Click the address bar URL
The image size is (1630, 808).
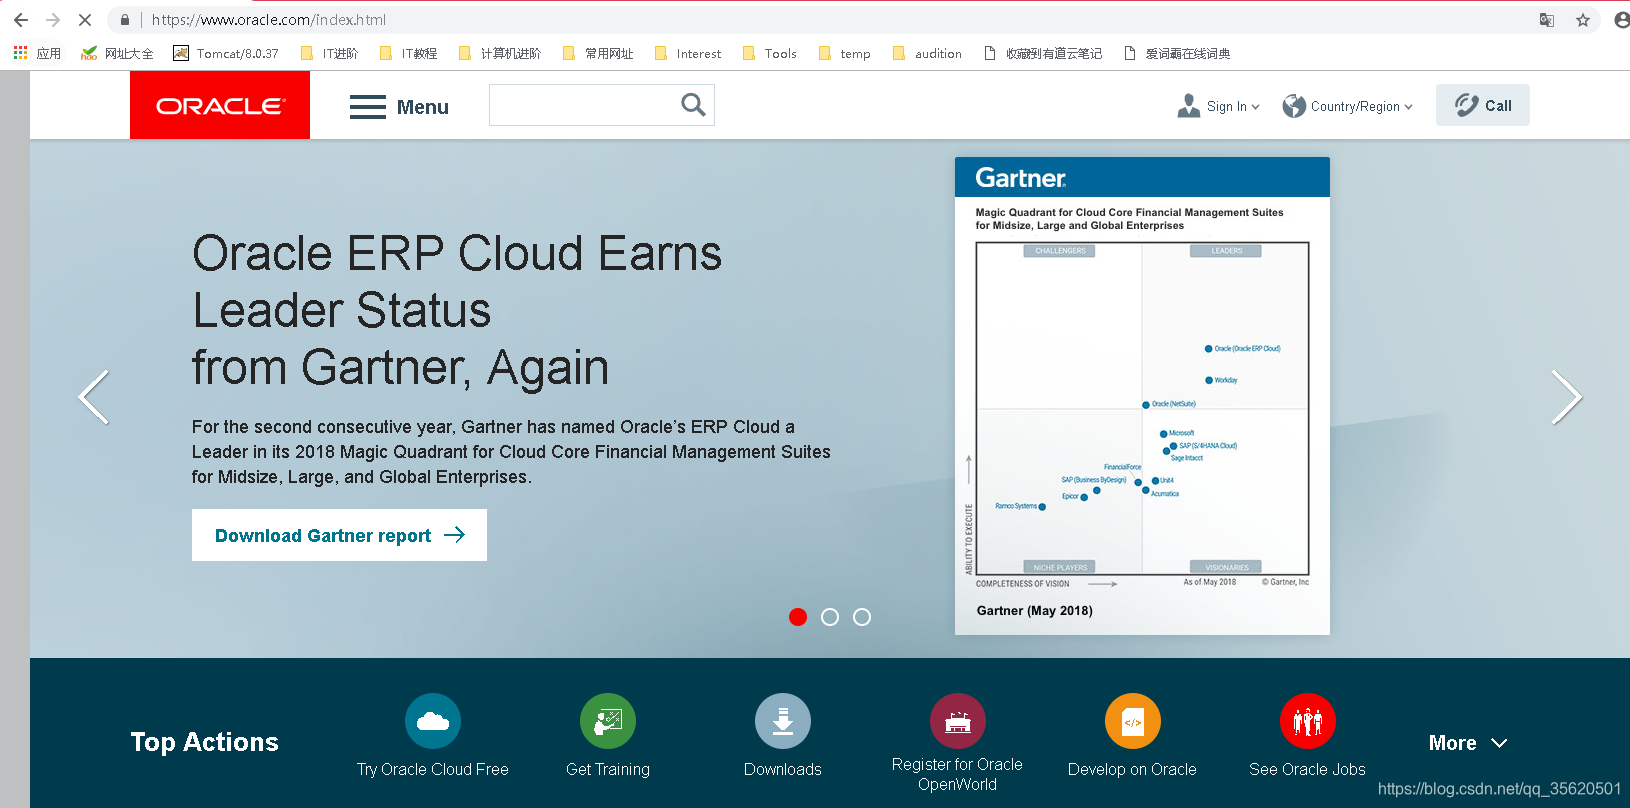coord(269,20)
